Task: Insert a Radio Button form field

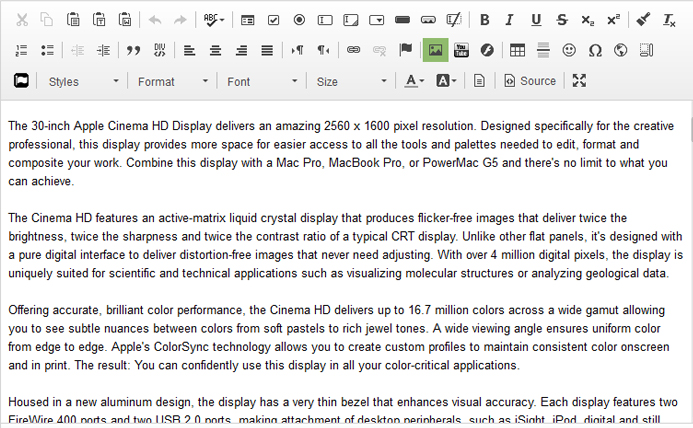Action: tap(299, 20)
